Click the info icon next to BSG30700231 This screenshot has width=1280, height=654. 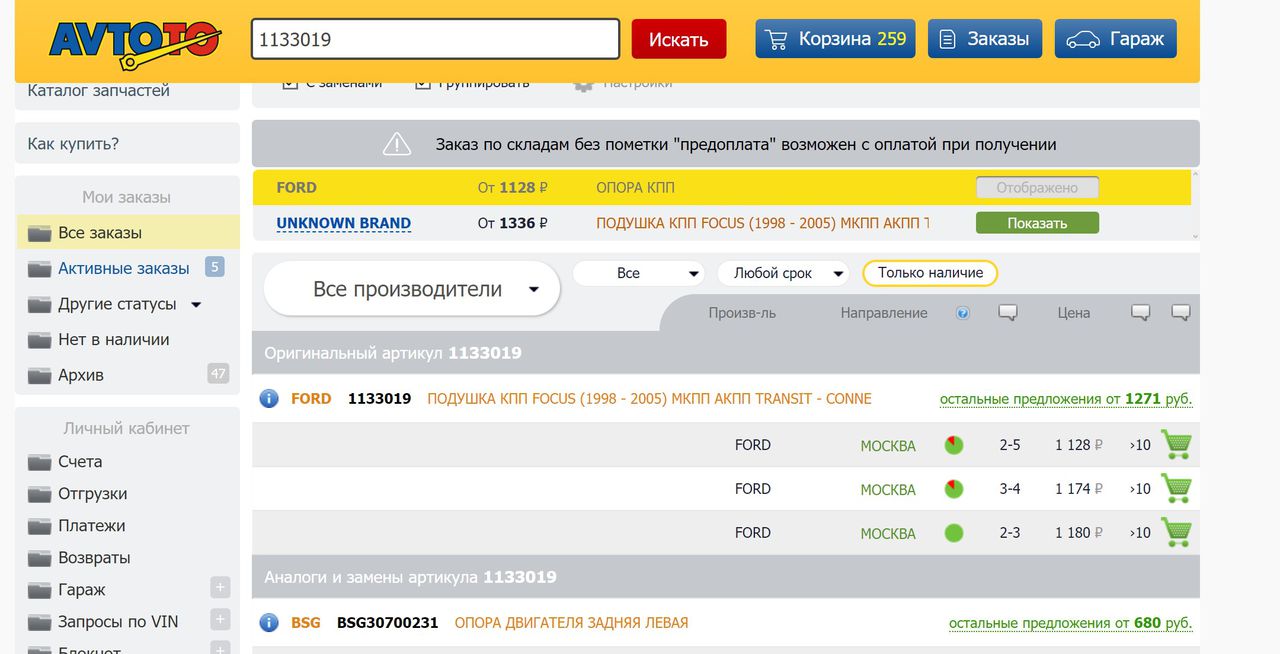click(x=268, y=622)
